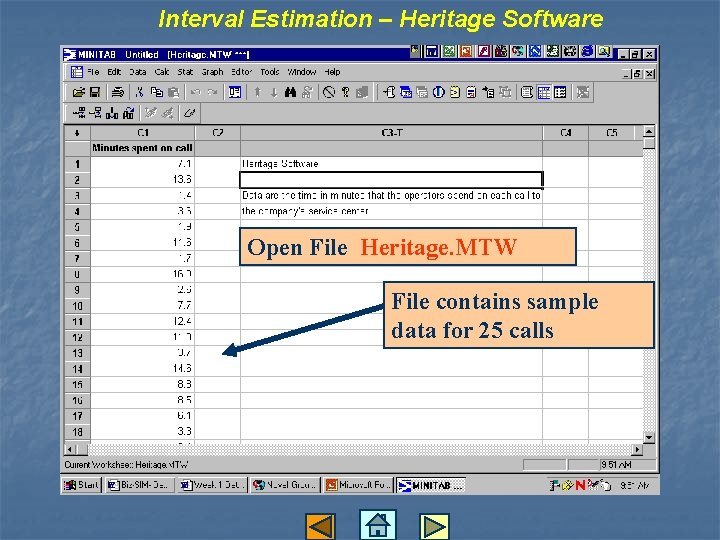Select the 'Minutes spent on call' column name cell

coord(142,148)
